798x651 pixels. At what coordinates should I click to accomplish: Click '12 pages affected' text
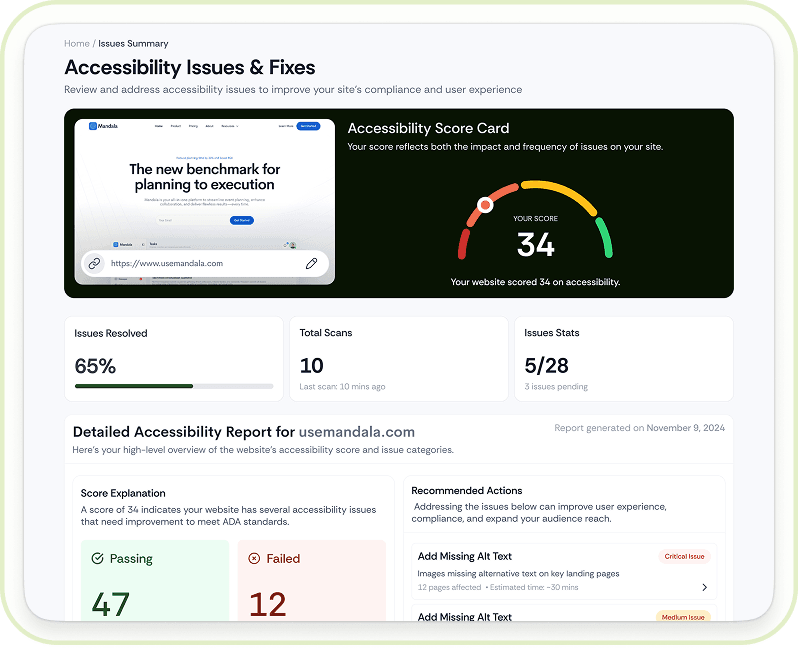click(449, 587)
